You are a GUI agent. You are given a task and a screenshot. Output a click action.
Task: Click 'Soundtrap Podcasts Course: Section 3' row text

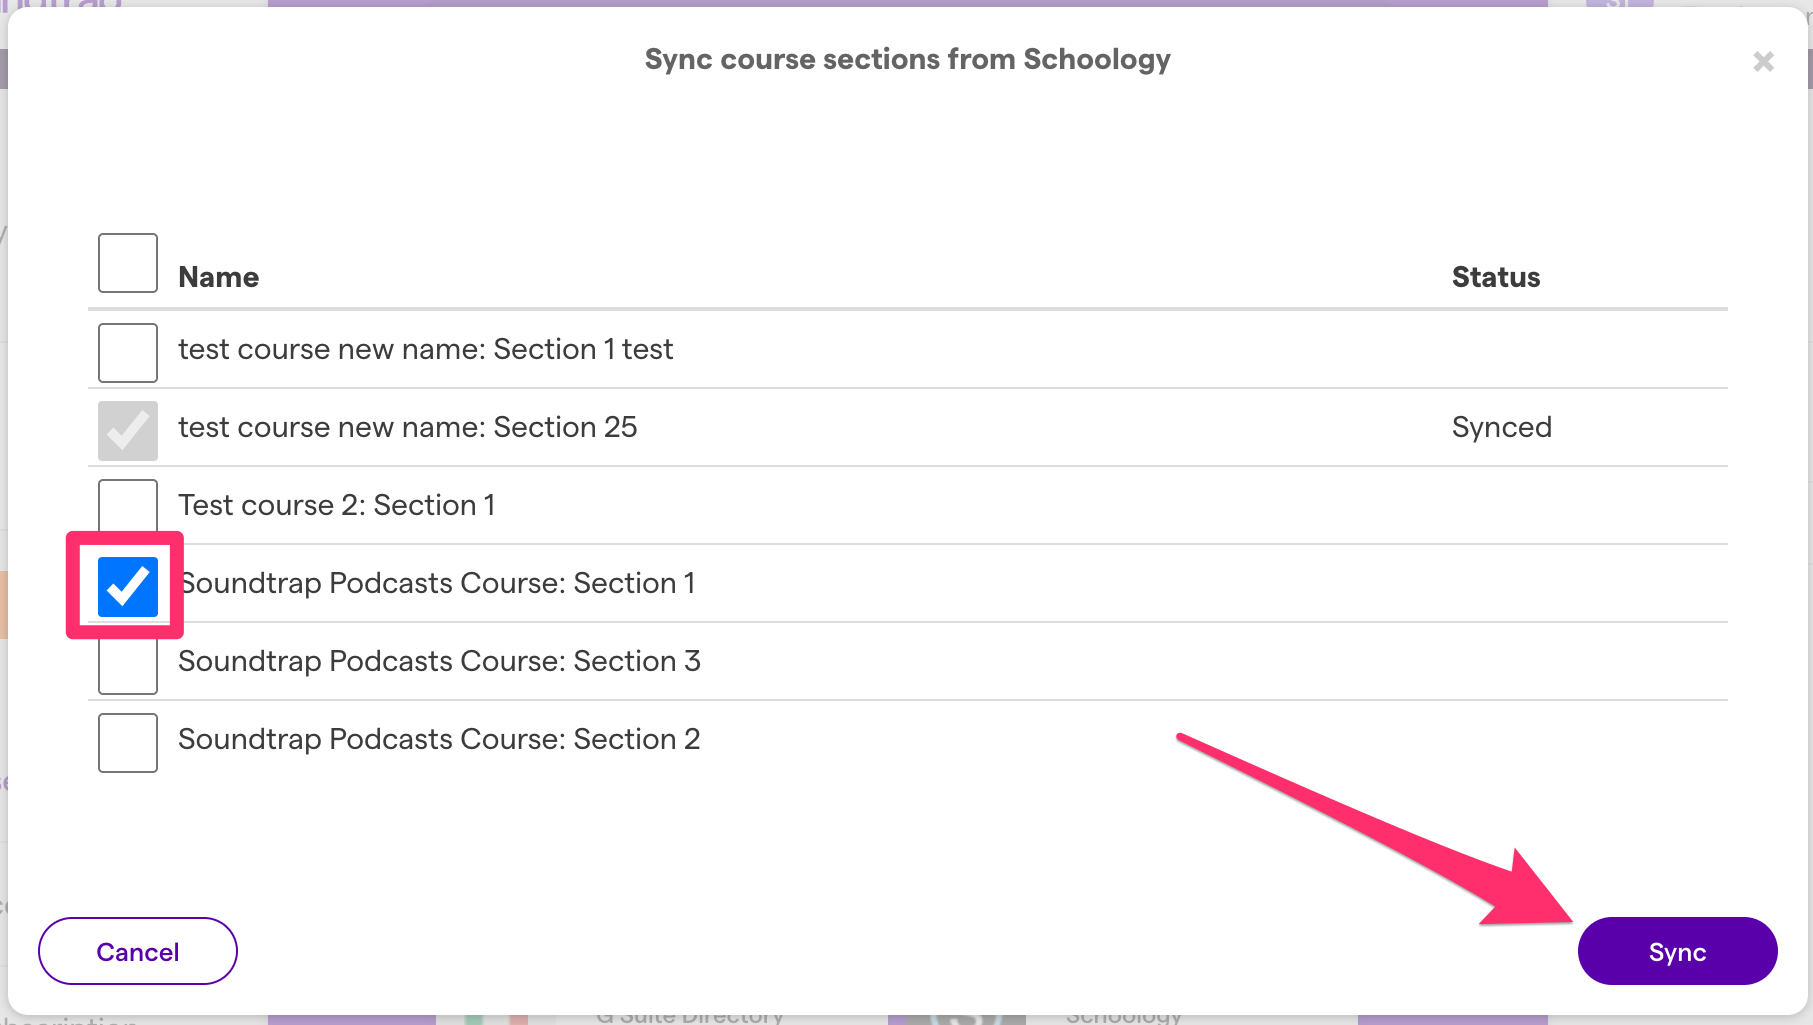(x=439, y=661)
